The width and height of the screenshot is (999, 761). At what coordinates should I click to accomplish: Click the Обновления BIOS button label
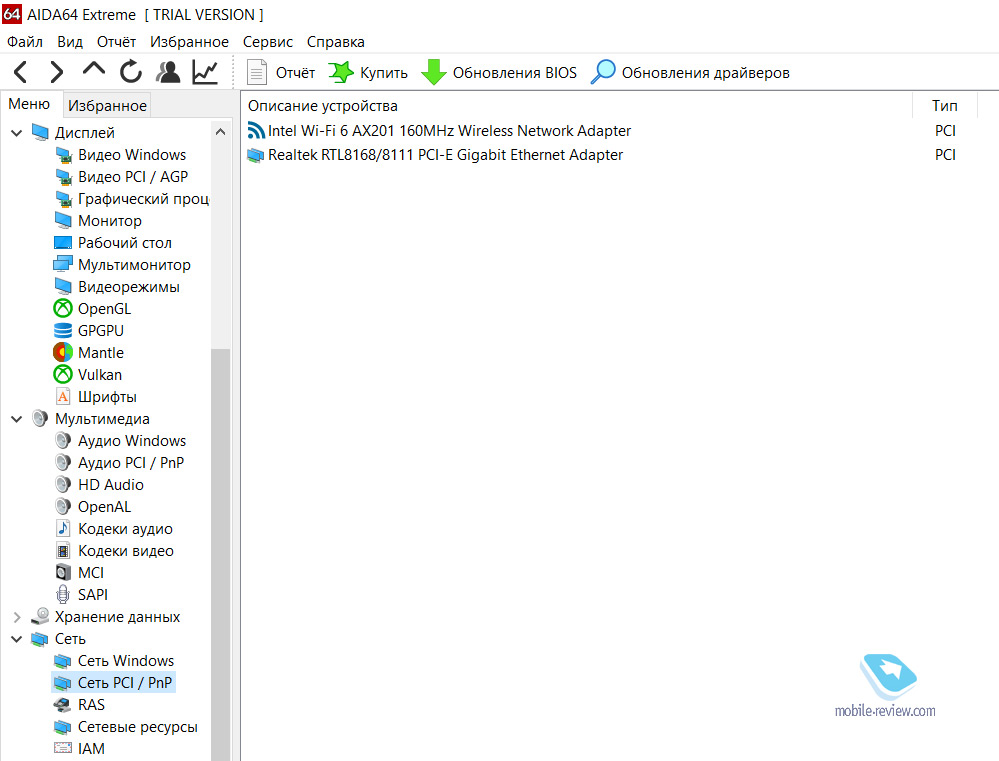point(515,73)
